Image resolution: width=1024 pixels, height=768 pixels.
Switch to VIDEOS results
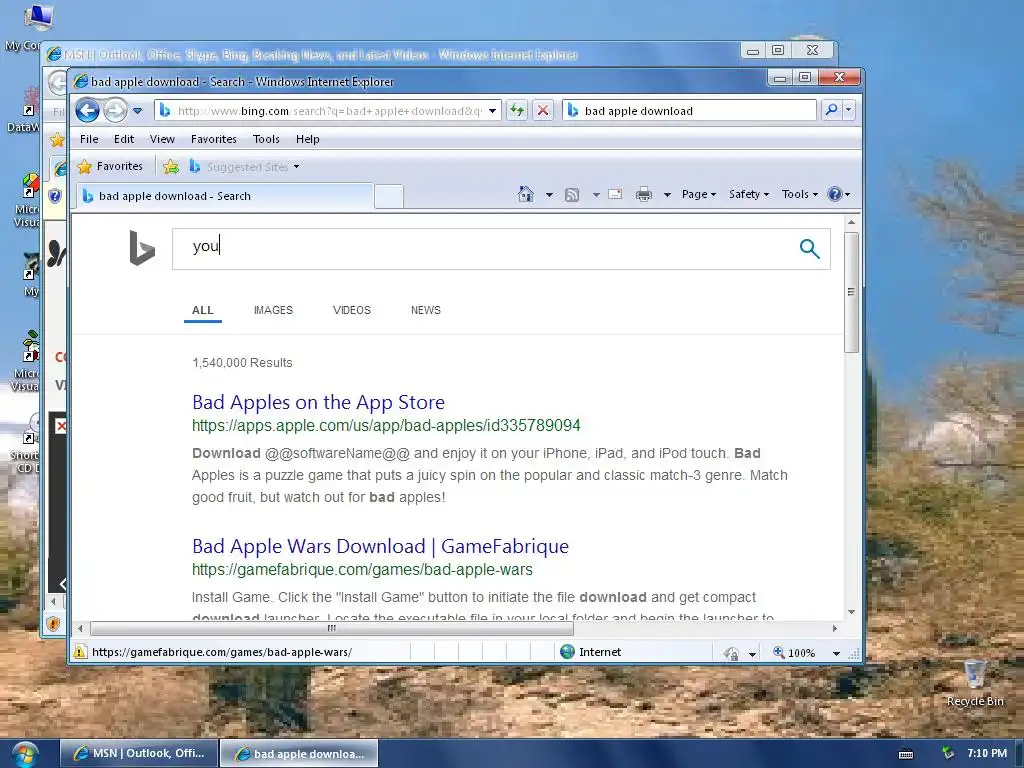(351, 310)
